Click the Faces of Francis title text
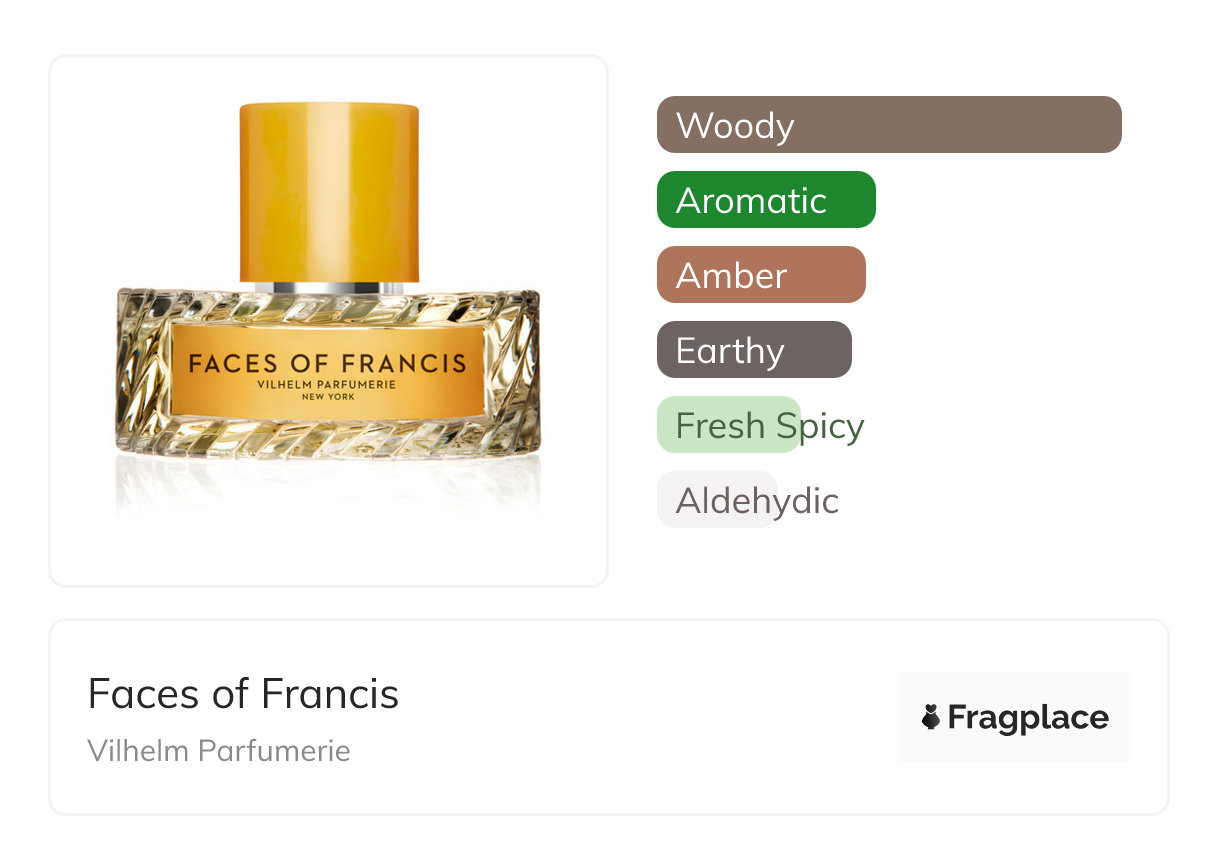1218x864 pixels. [x=243, y=693]
